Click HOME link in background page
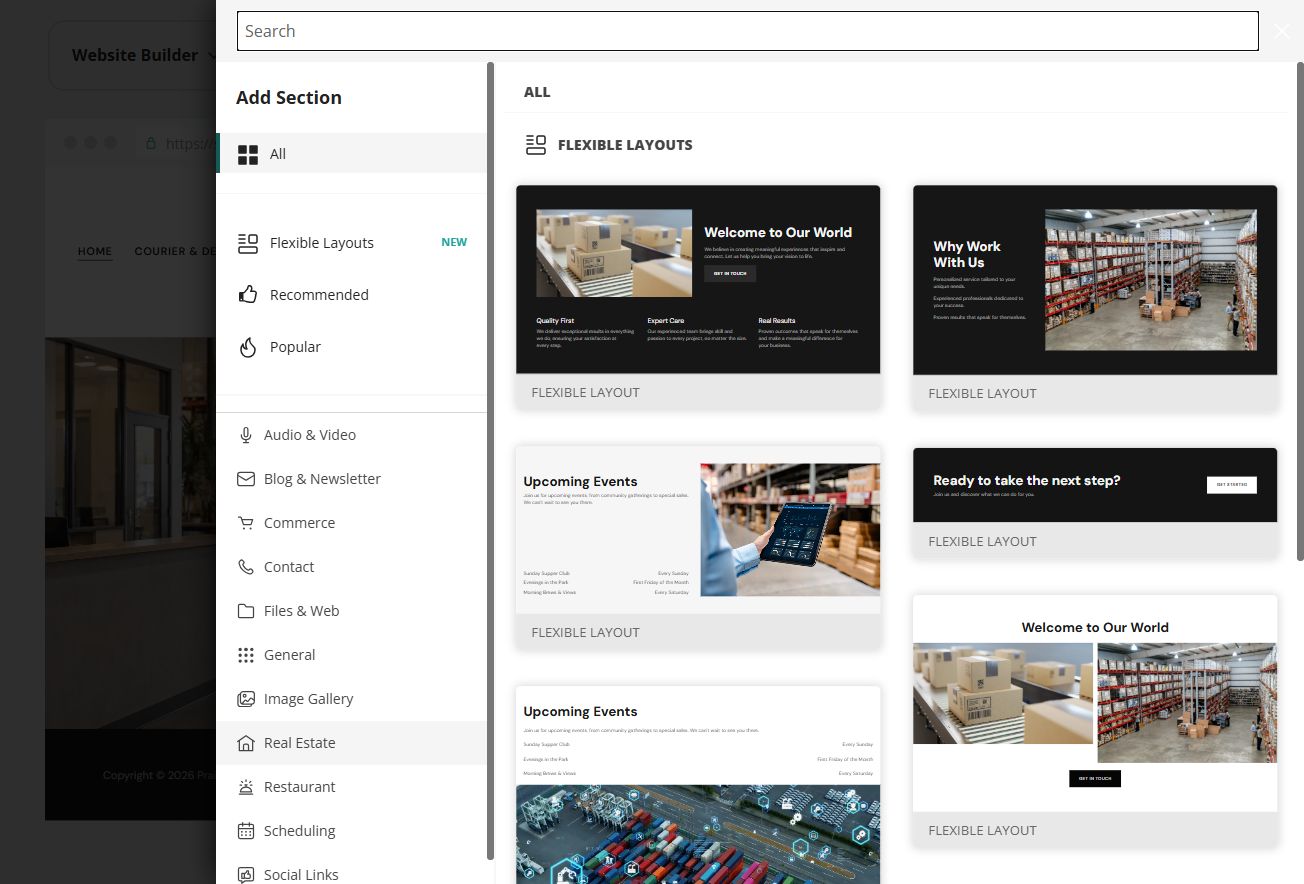This screenshot has width=1304, height=884. tap(95, 251)
